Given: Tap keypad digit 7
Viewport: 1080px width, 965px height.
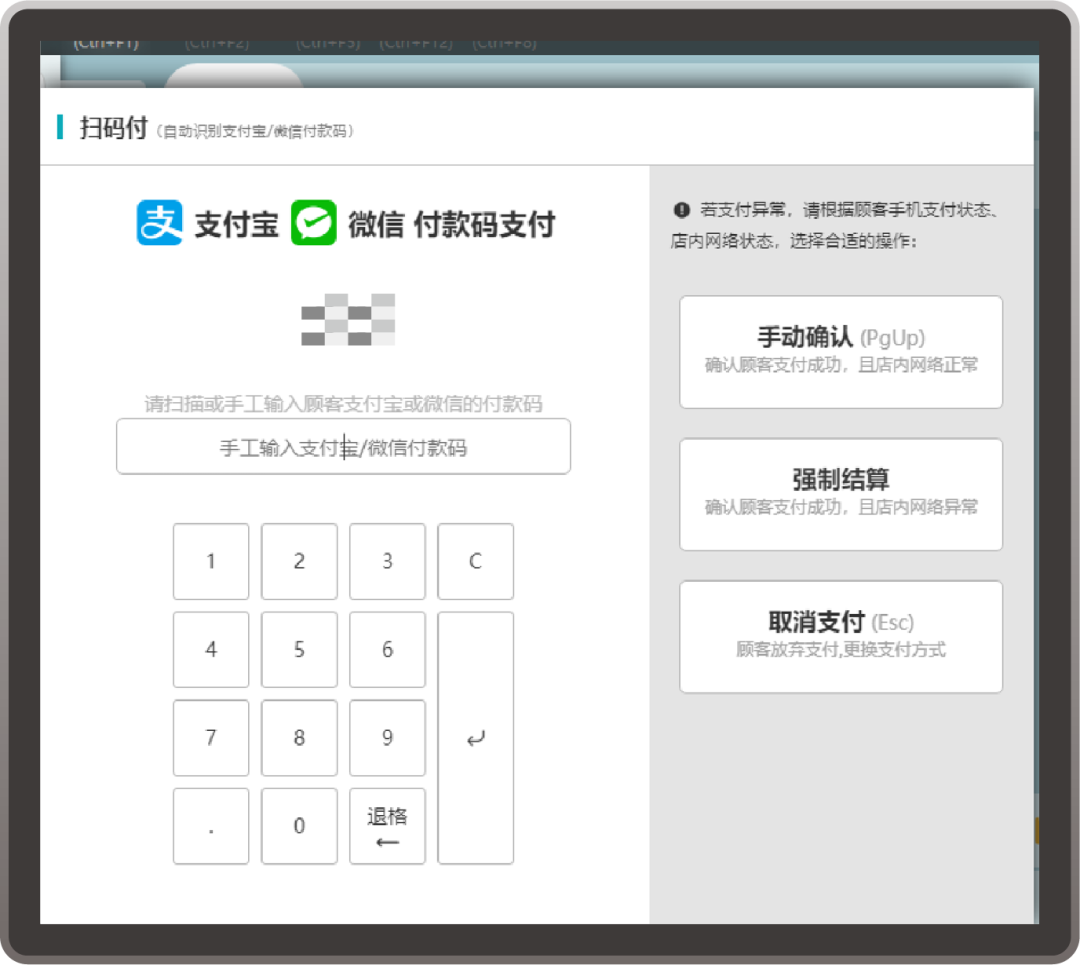Looking at the screenshot, I should (x=211, y=738).
